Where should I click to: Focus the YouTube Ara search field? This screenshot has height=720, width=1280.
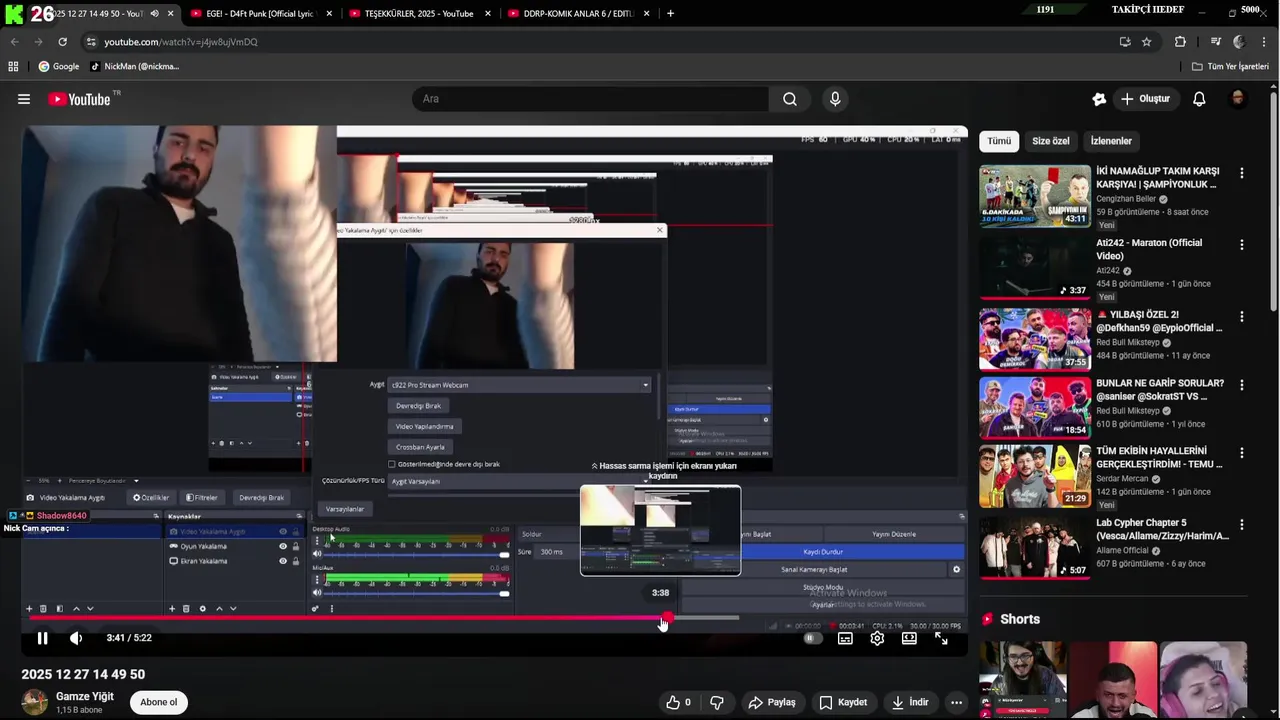(590, 99)
